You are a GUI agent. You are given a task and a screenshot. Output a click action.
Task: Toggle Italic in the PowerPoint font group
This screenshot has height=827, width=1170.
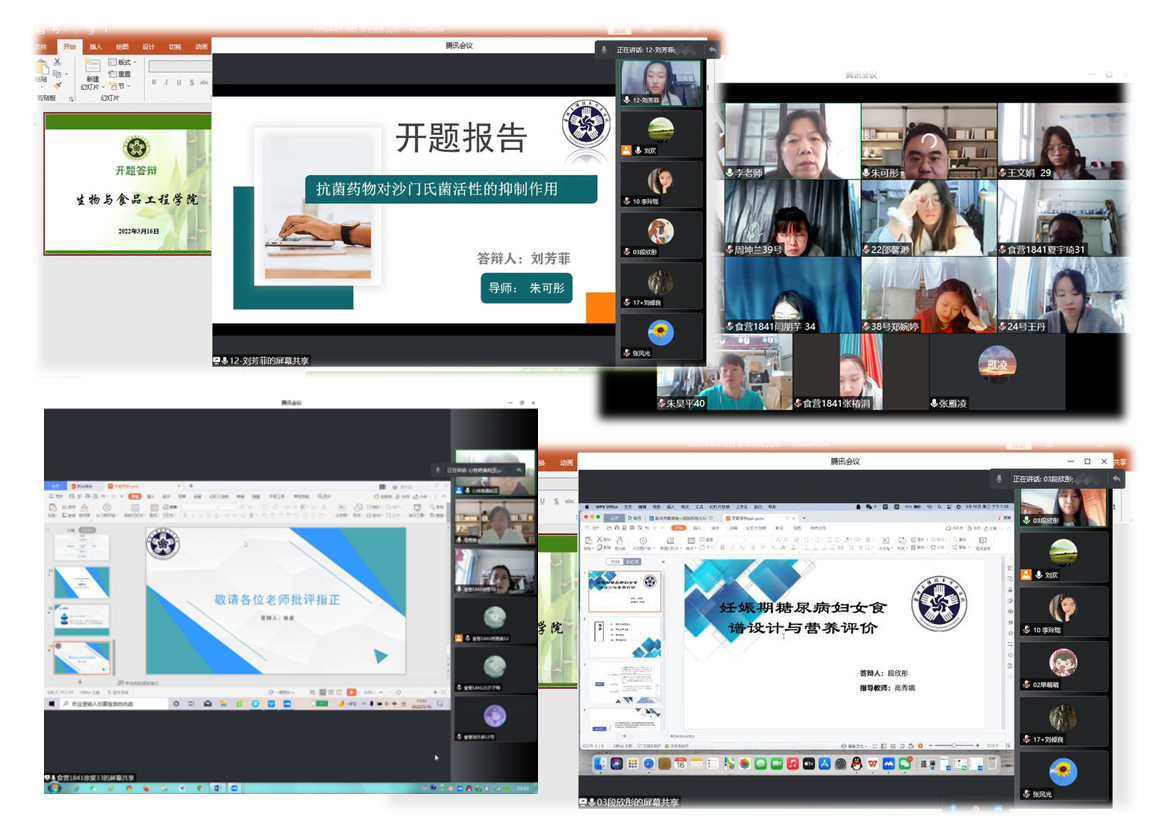166,83
